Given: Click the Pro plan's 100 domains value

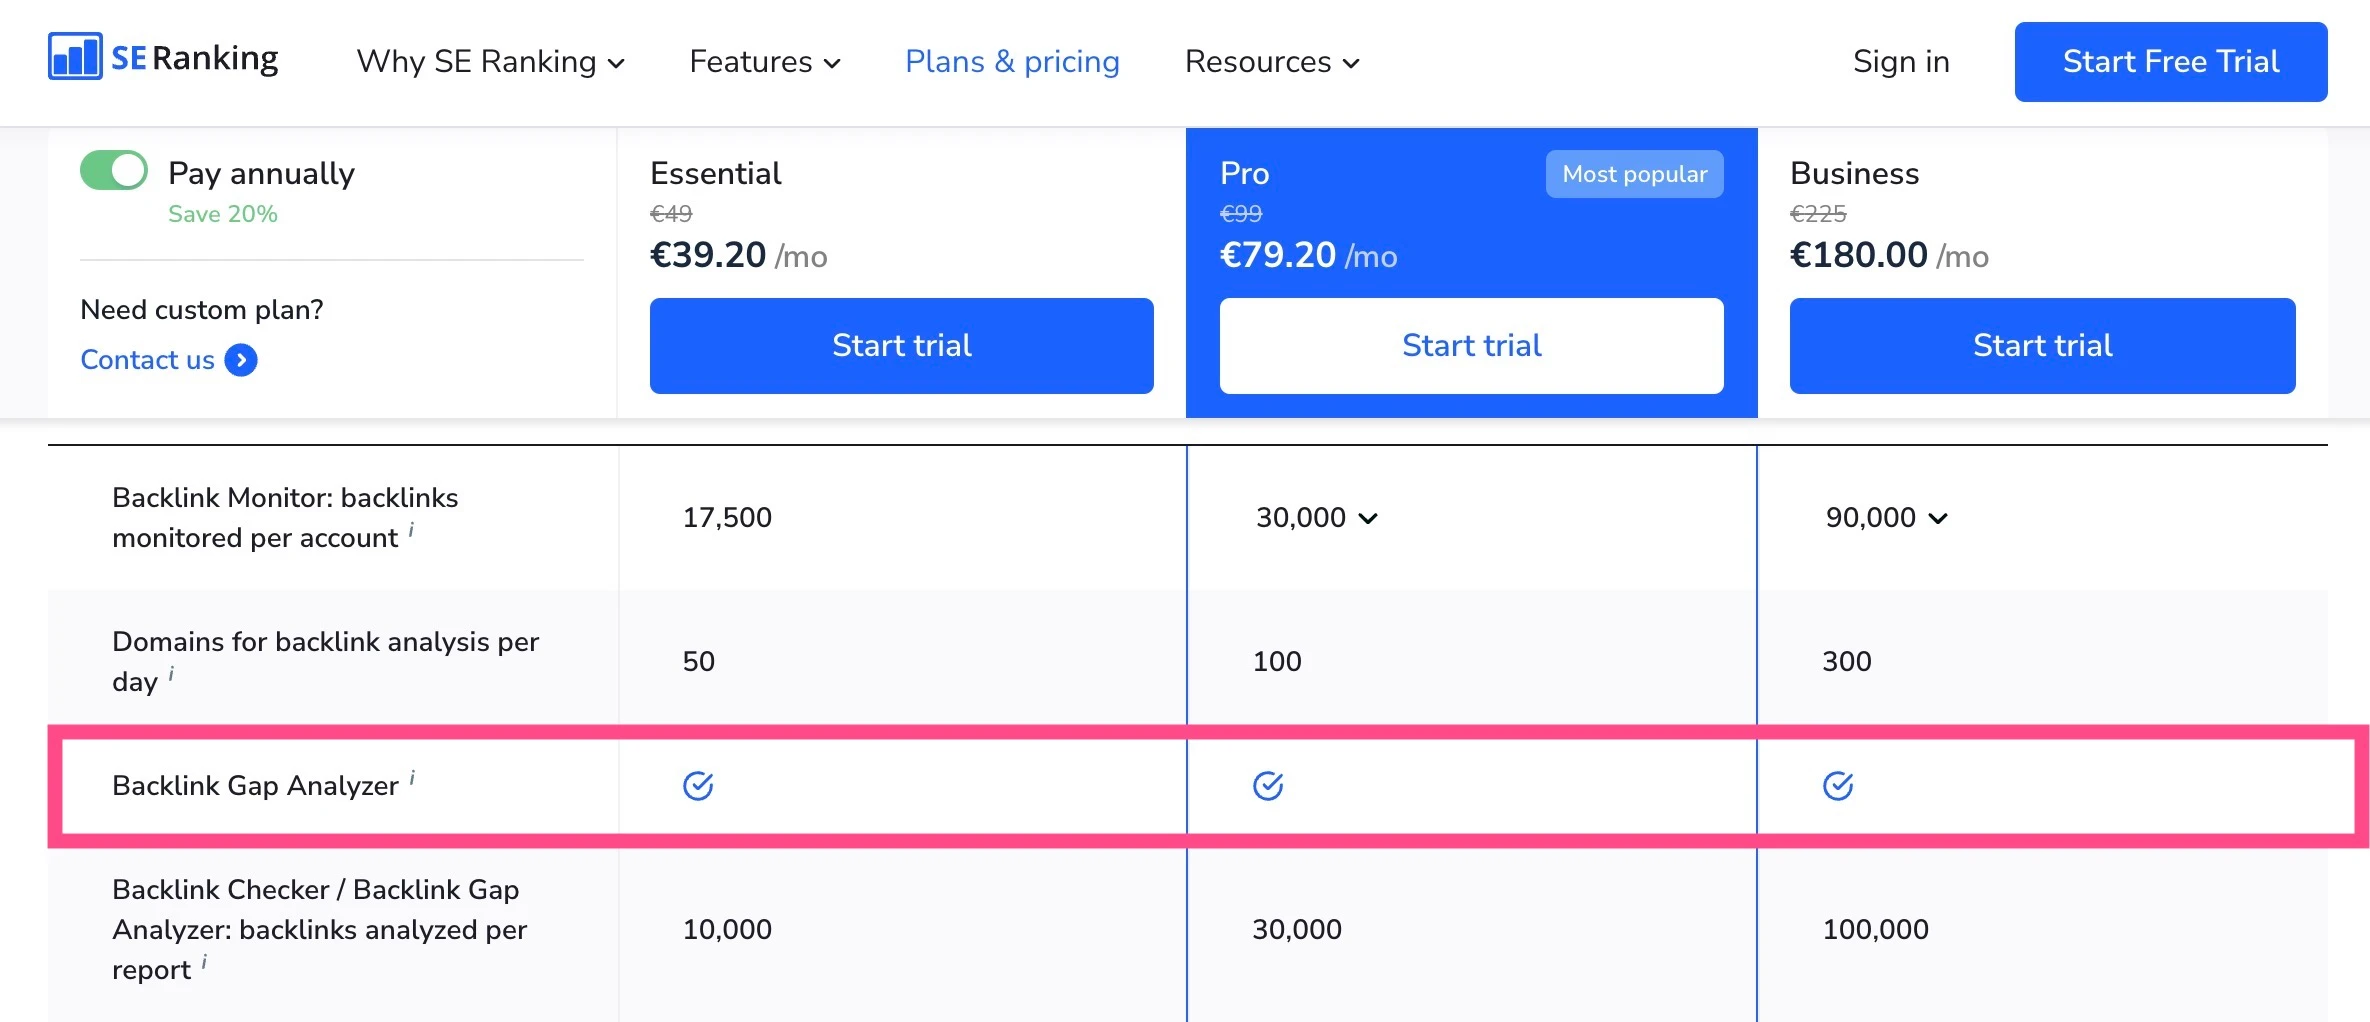Looking at the screenshot, I should coord(1277,662).
